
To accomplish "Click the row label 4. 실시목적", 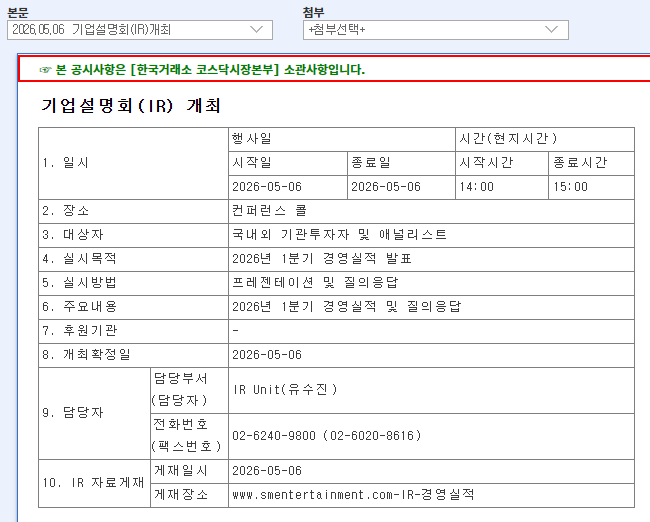I will click(x=79, y=259).
